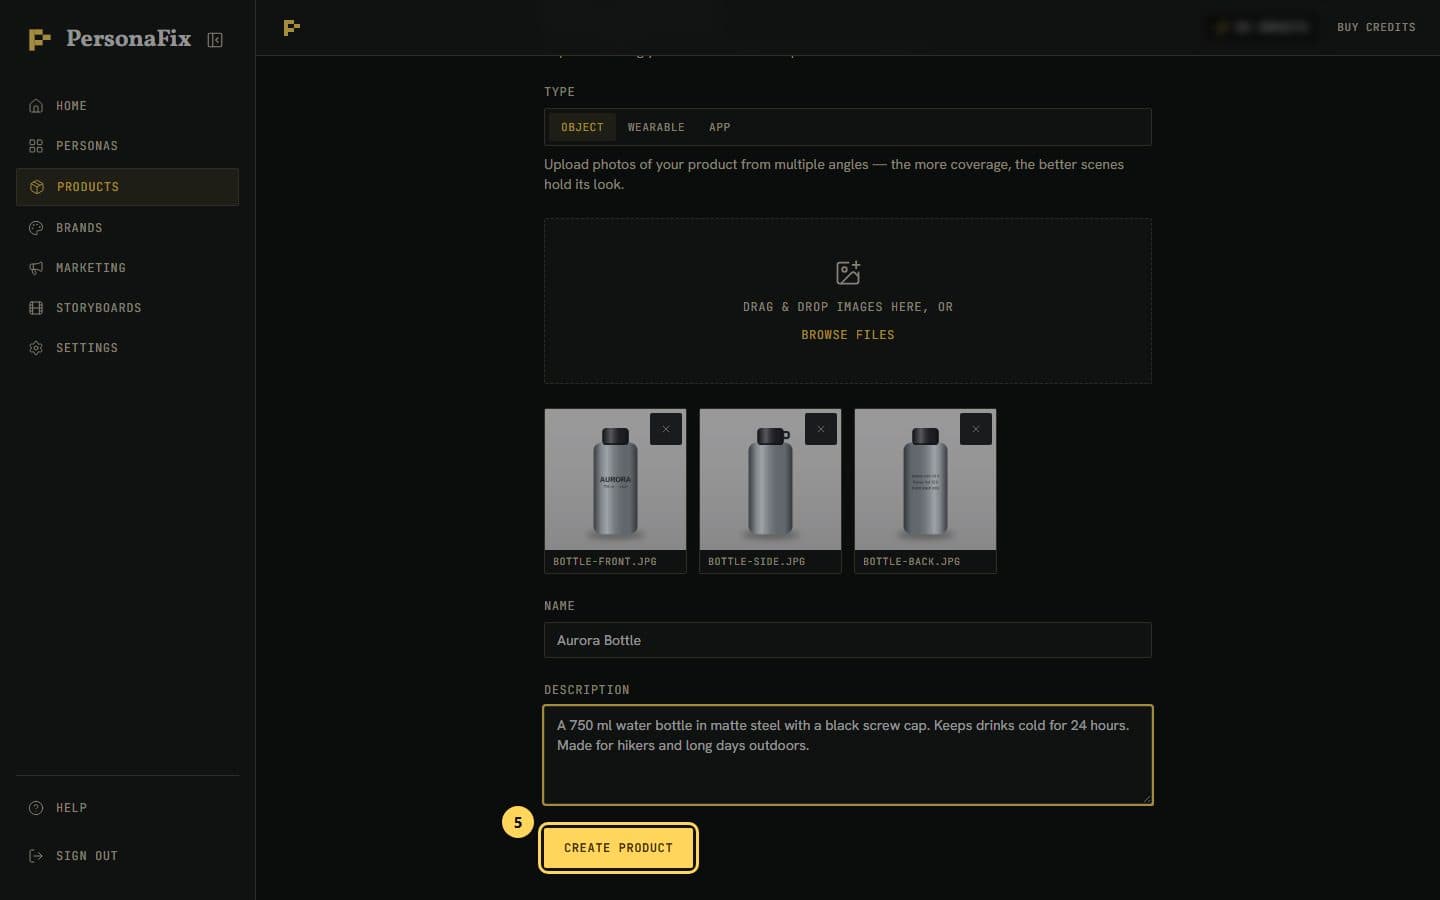Click the Storyboards film icon

[36, 308]
